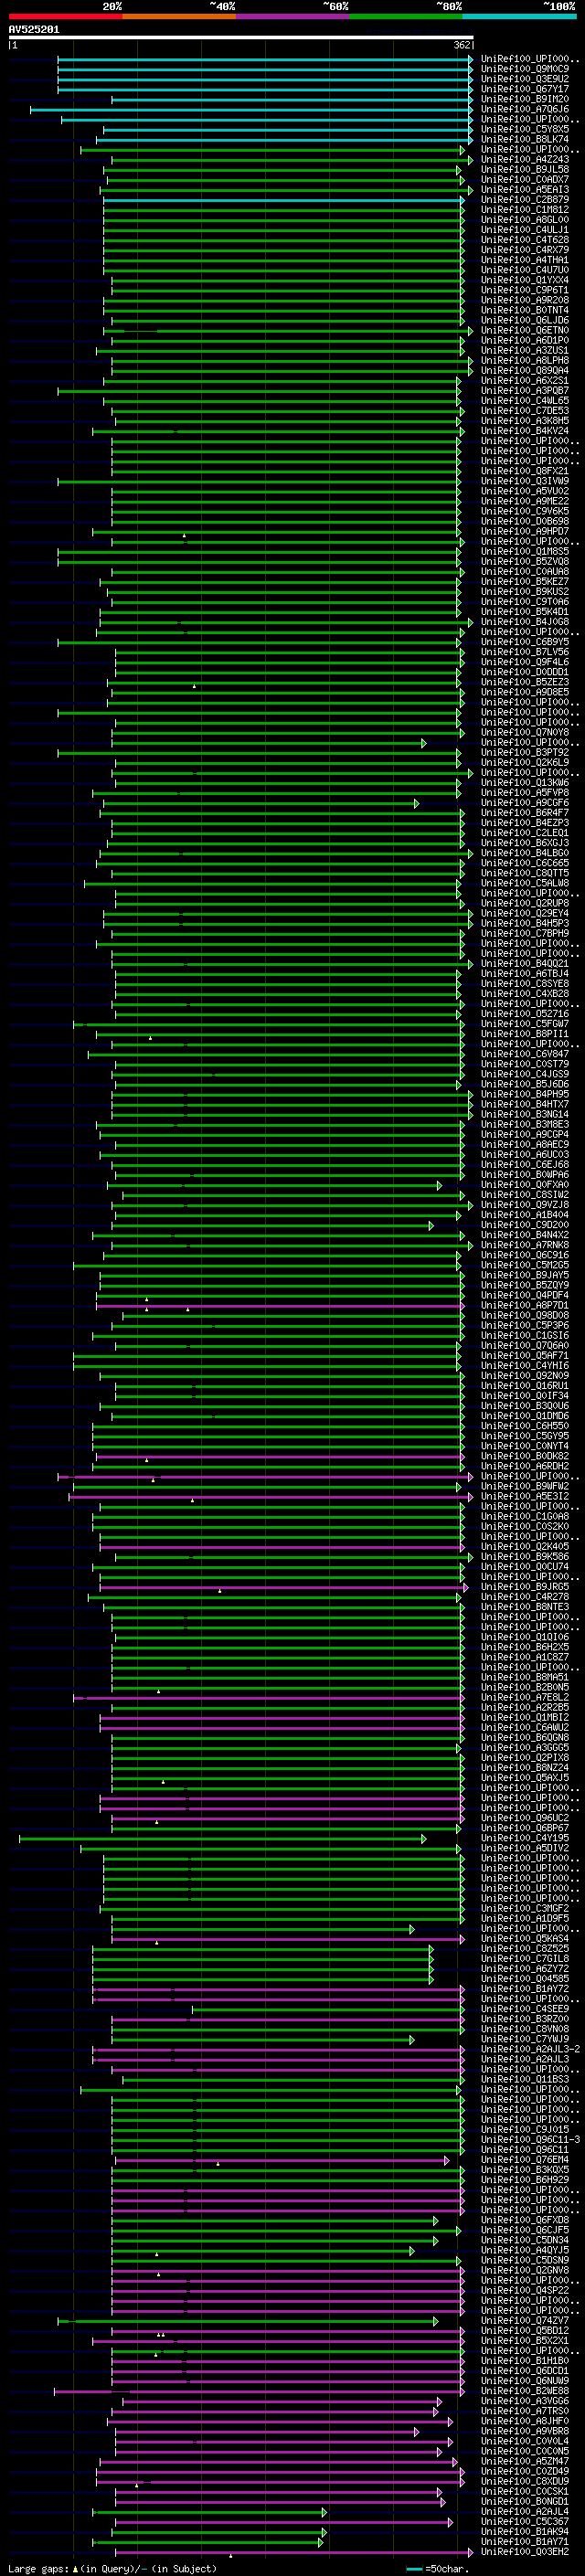Click UniRef100_A8JHF0 label

pos(525,2421)
